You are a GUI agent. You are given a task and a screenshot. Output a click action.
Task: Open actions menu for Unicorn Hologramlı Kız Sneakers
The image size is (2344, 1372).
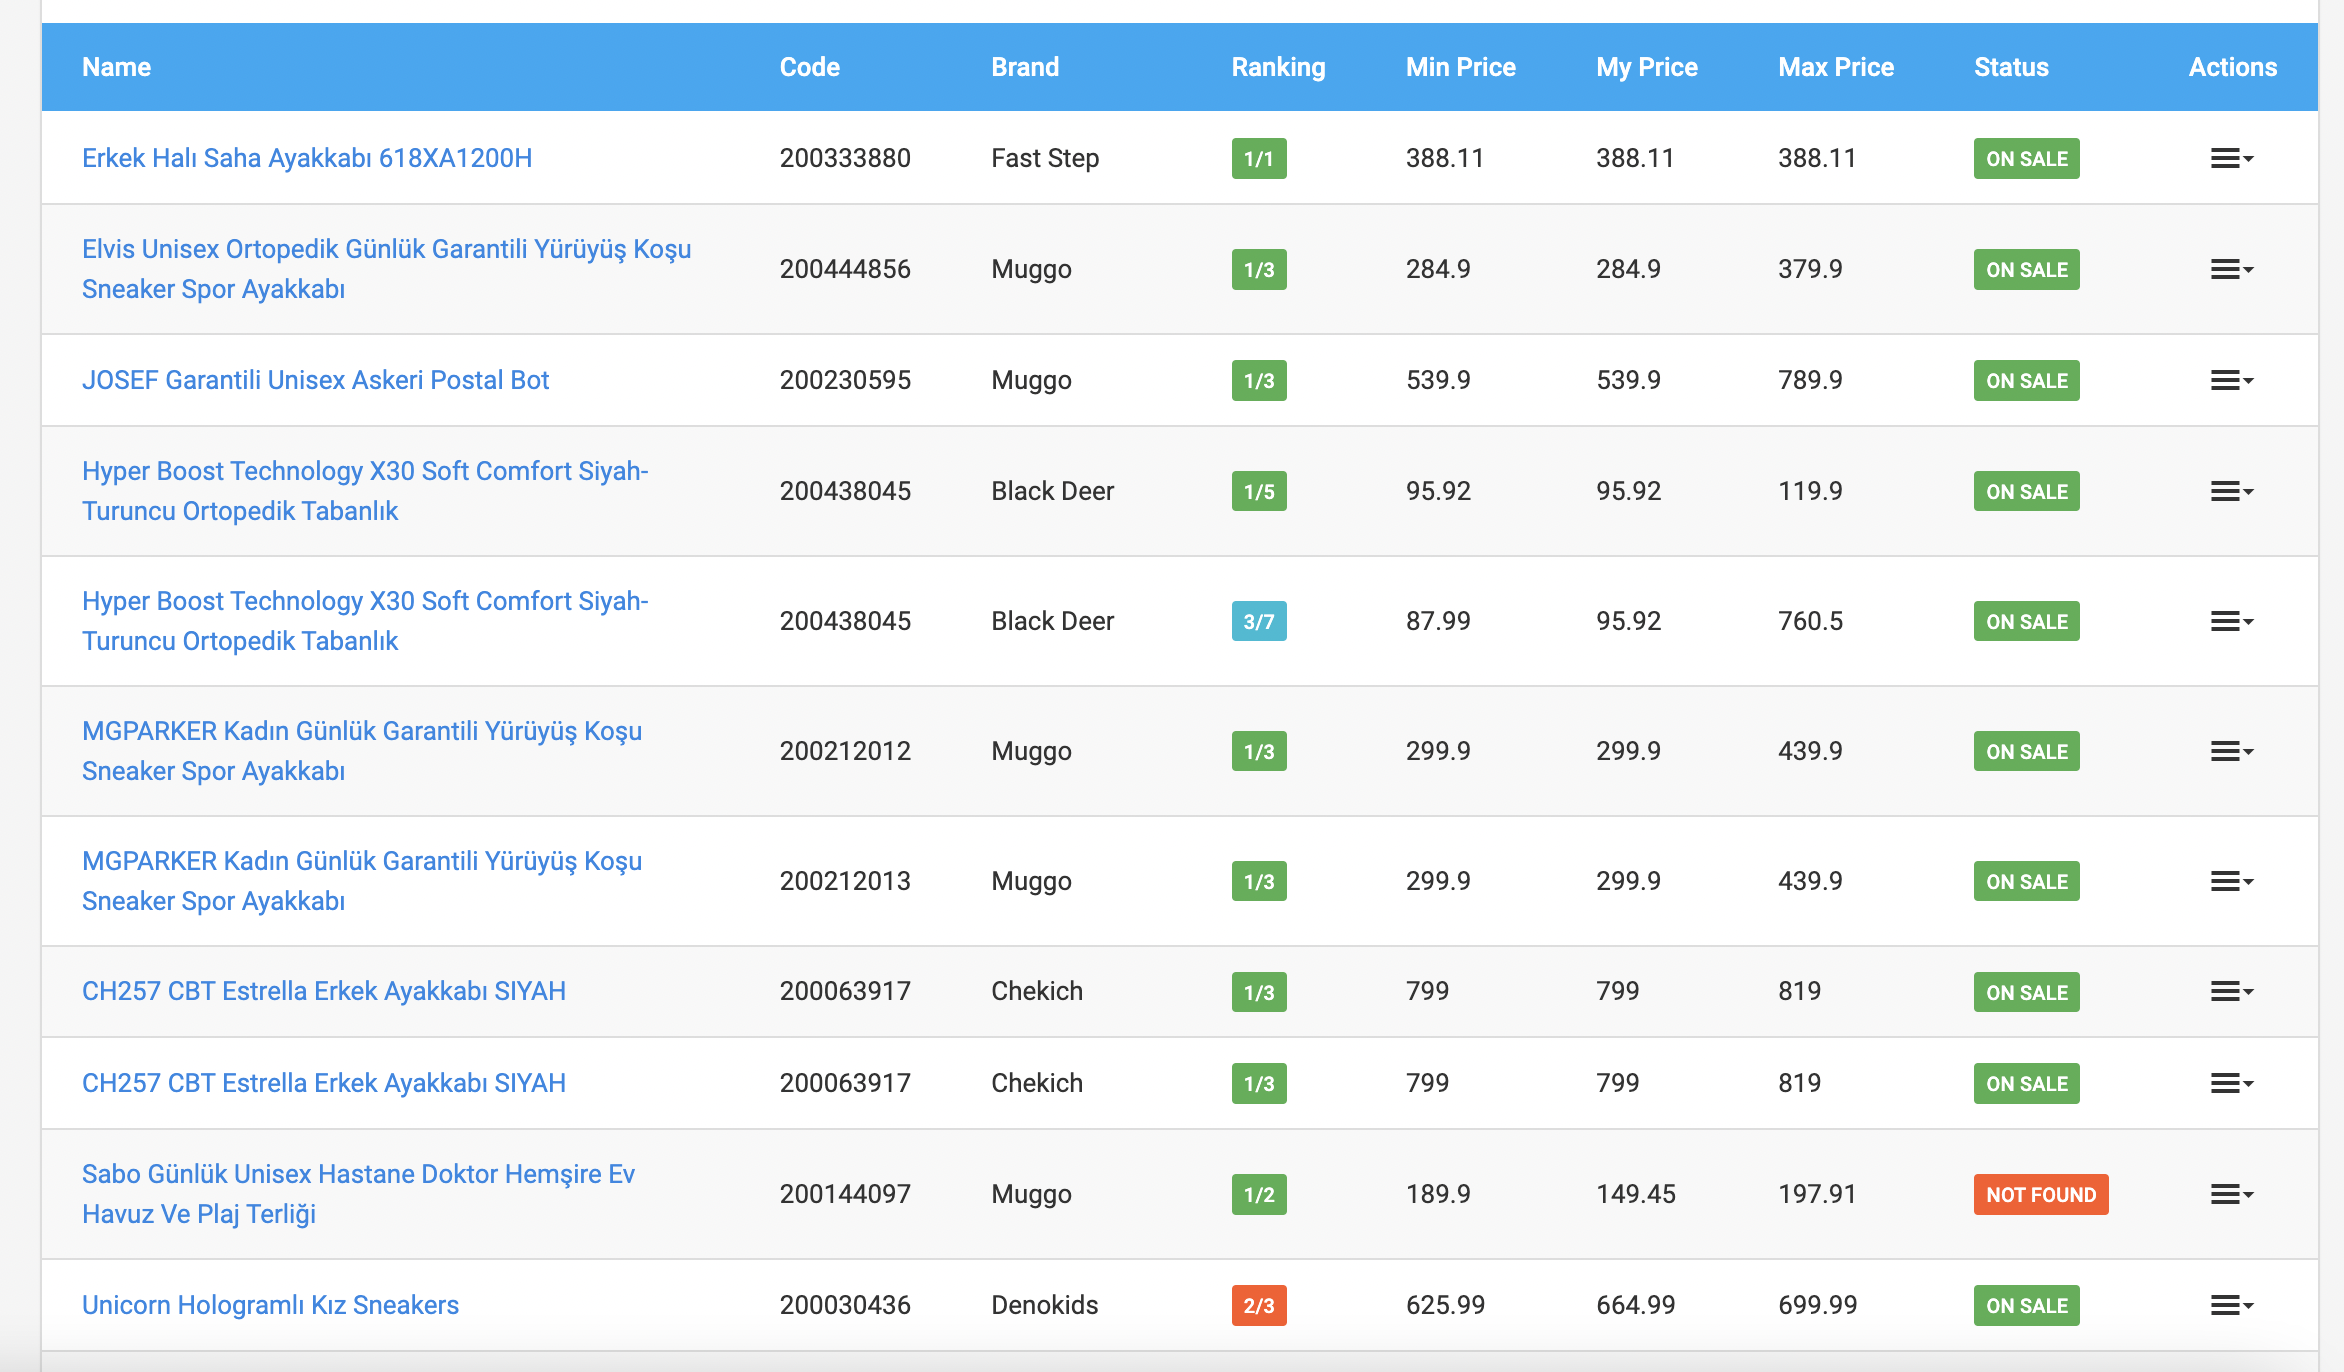[2231, 1305]
